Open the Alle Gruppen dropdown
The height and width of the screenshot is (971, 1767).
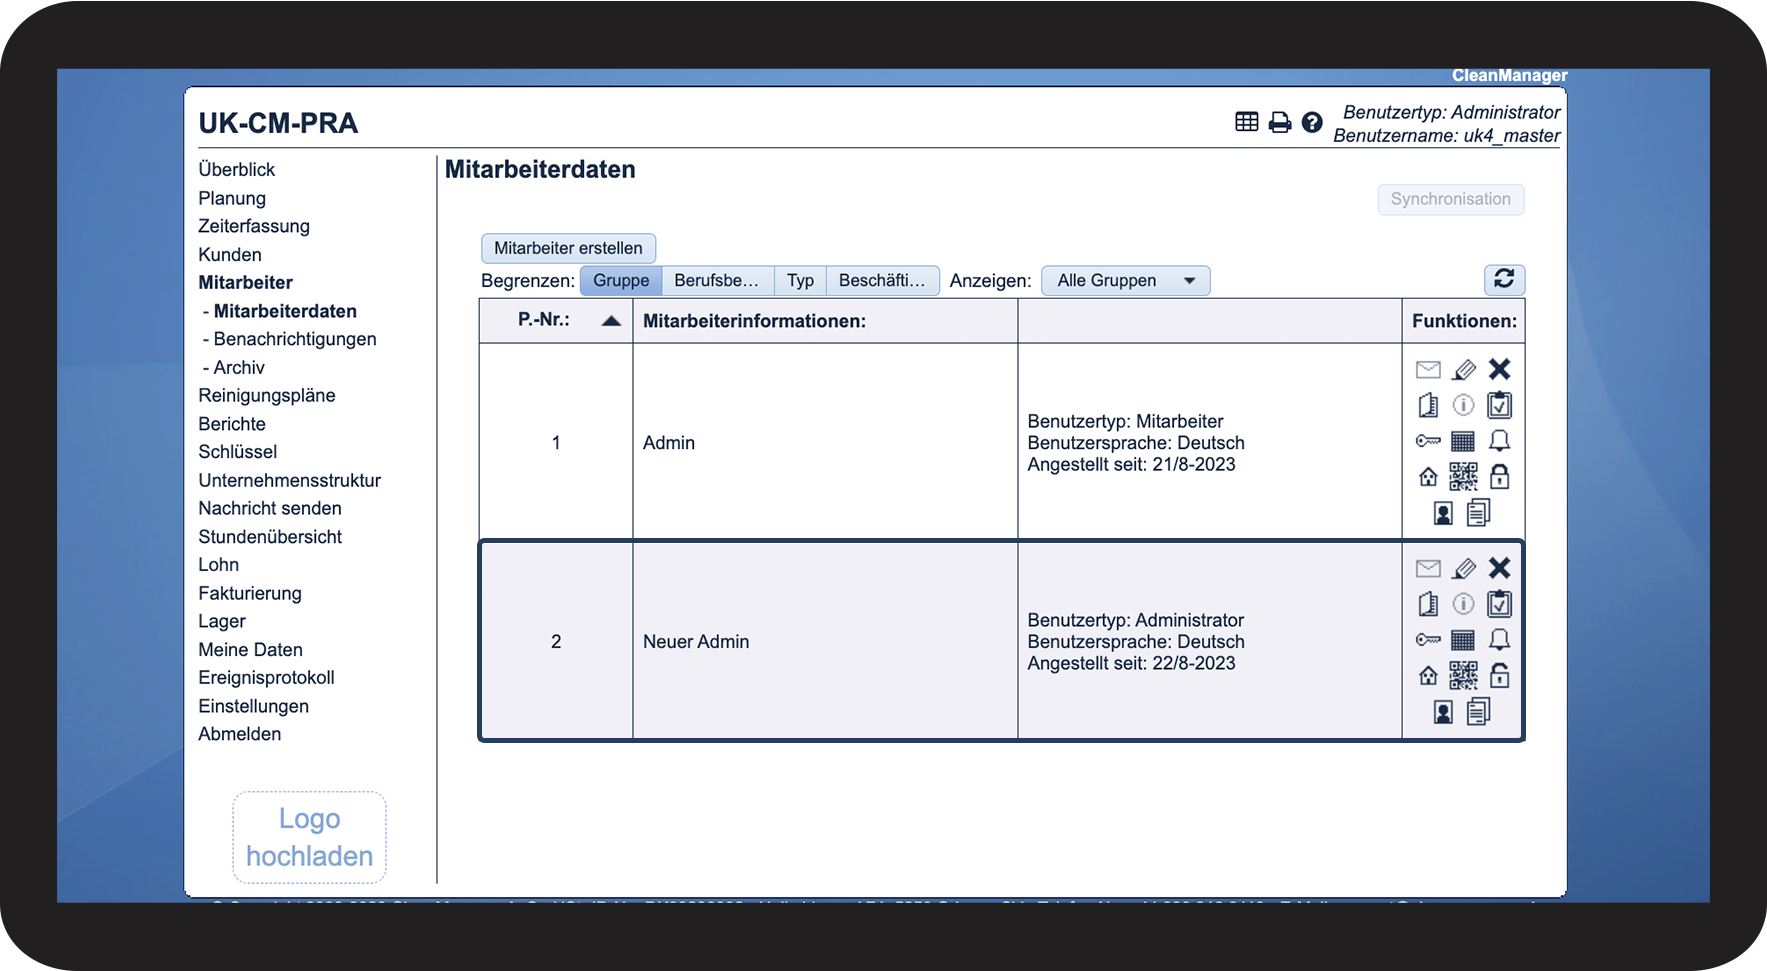click(x=1126, y=280)
